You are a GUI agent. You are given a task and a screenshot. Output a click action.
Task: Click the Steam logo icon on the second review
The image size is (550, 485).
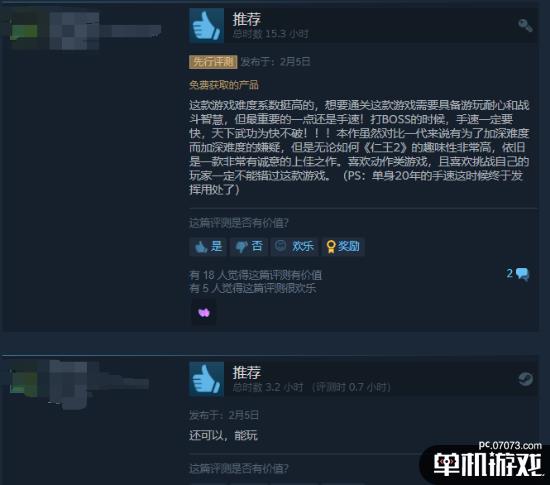[x=525, y=379]
